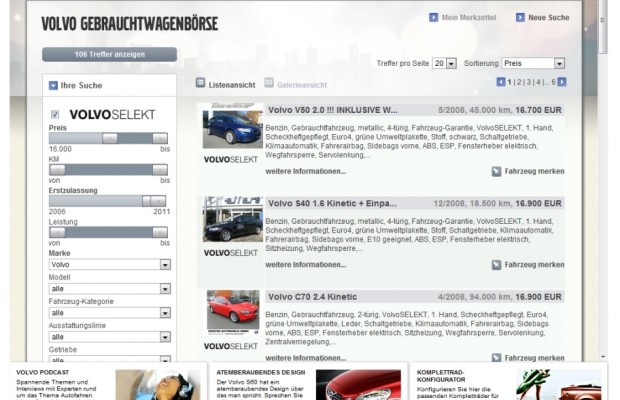Click the Volvo V50 2.0 listing title

(333, 110)
